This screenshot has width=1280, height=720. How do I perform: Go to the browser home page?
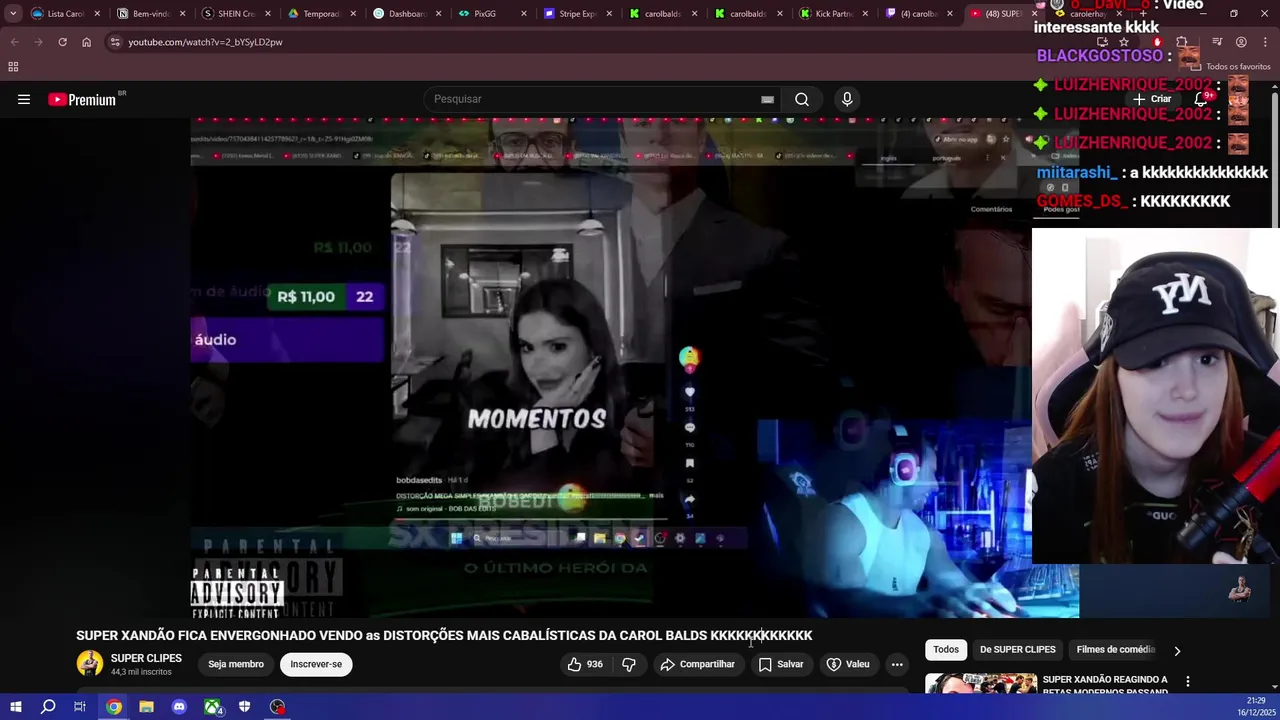tap(86, 42)
